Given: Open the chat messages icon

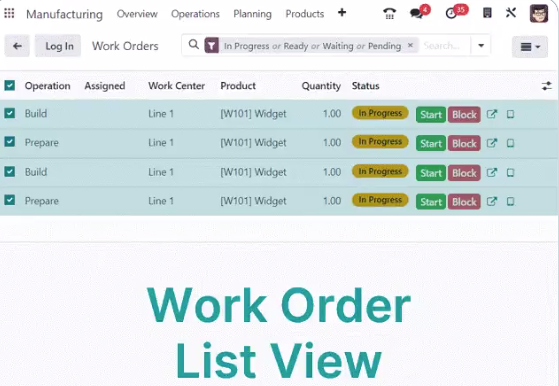Looking at the screenshot, I should [x=416, y=14].
